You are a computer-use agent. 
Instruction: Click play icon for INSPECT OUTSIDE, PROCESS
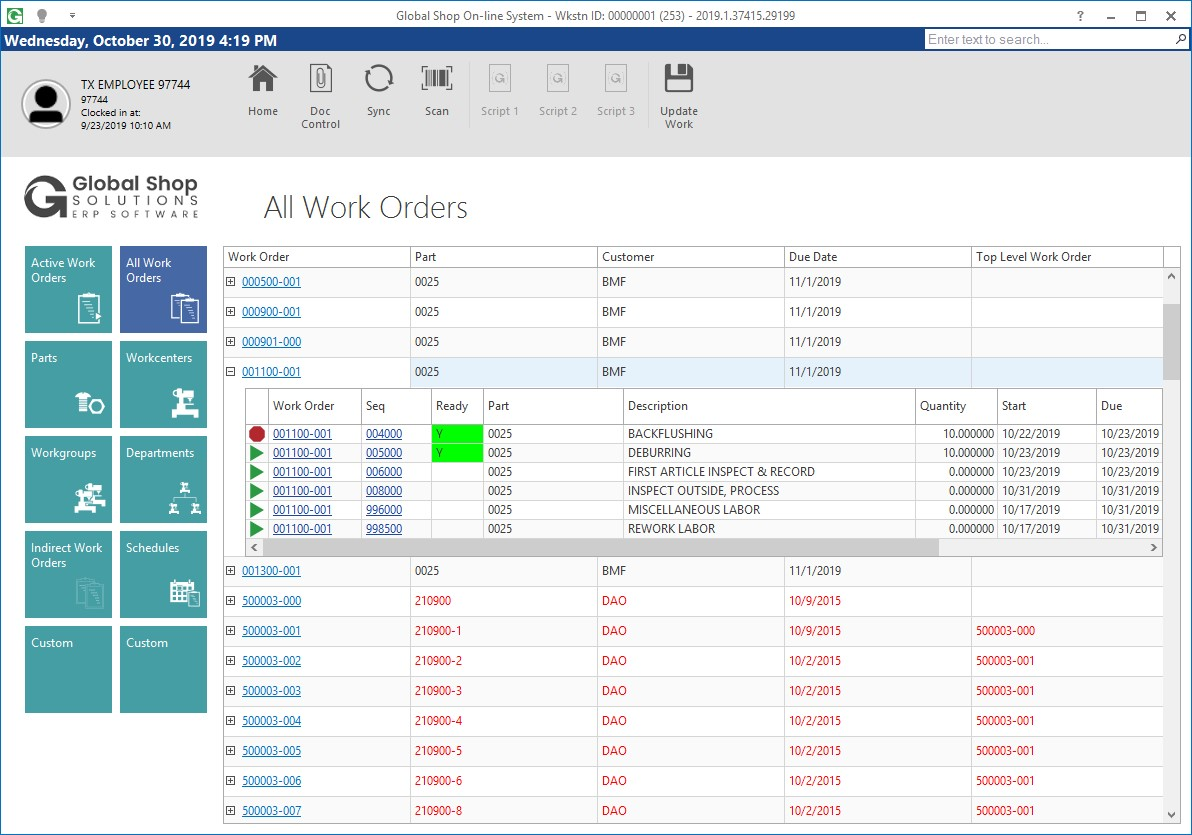(257, 491)
